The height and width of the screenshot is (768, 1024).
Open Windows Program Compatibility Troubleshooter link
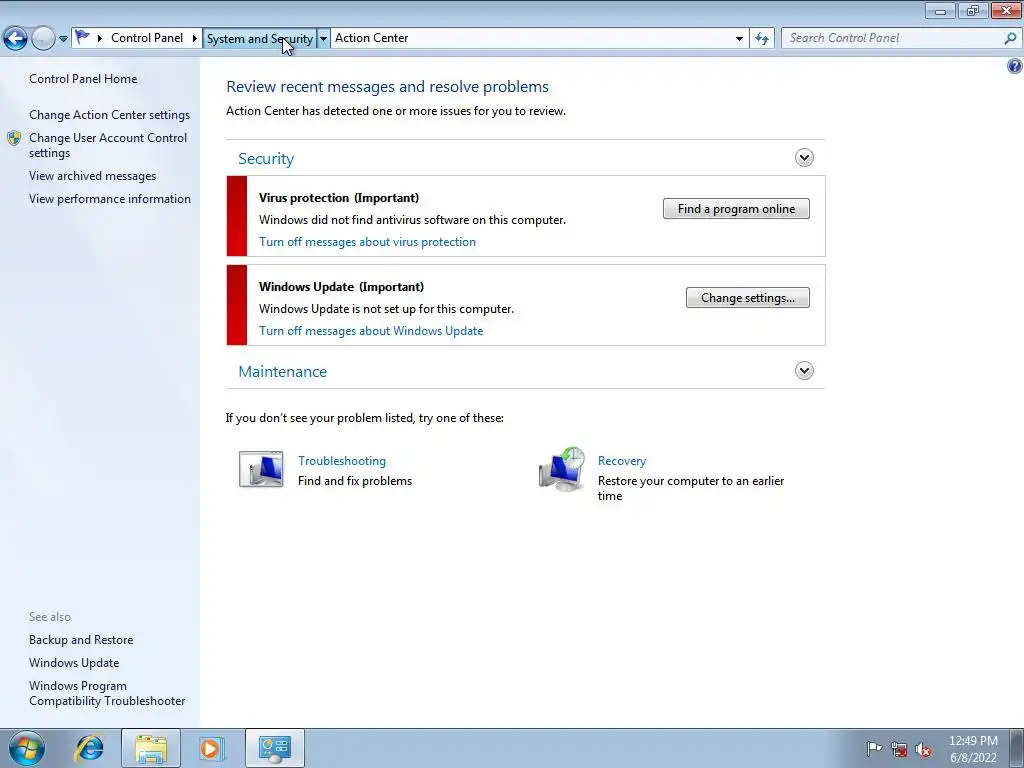click(107, 693)
